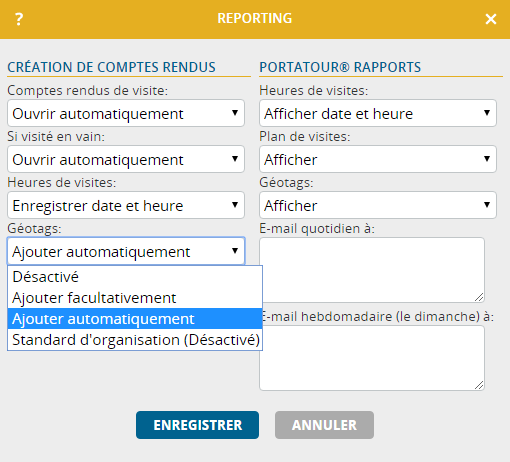510x462 pixels.
Task: Click resize grip of weekly e-mail box
Action: click(479, 385)
